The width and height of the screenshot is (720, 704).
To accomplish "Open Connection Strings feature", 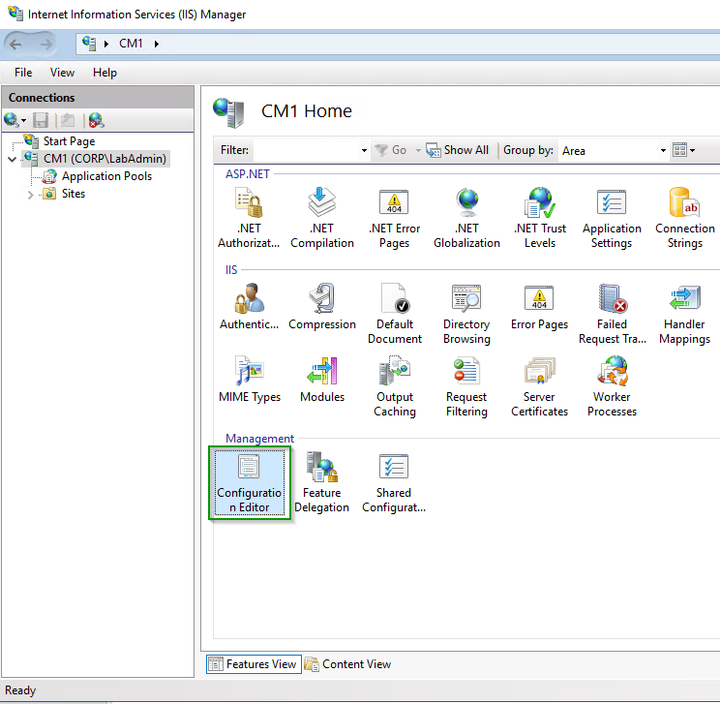I will click(x=685, y=218).
